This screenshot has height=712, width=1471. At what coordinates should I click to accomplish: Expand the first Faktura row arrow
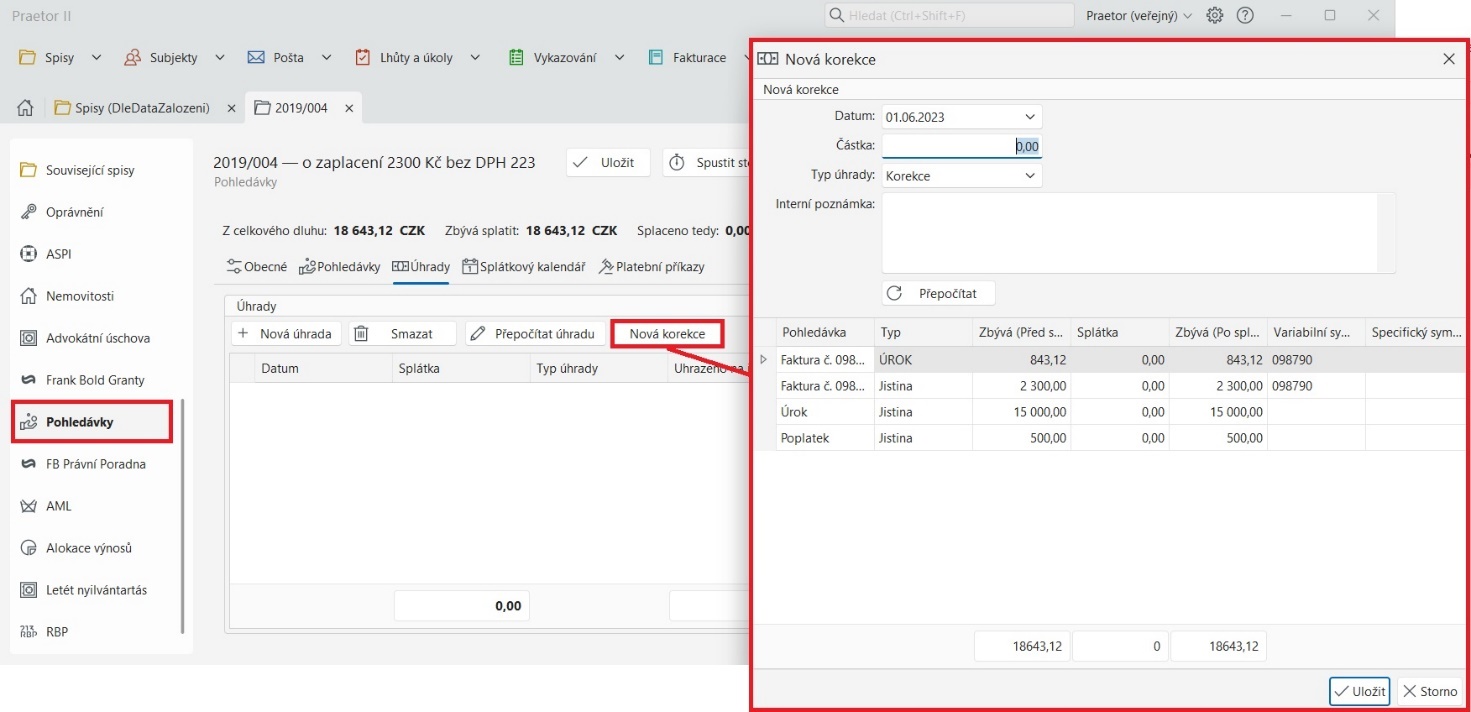coord(764,360)
